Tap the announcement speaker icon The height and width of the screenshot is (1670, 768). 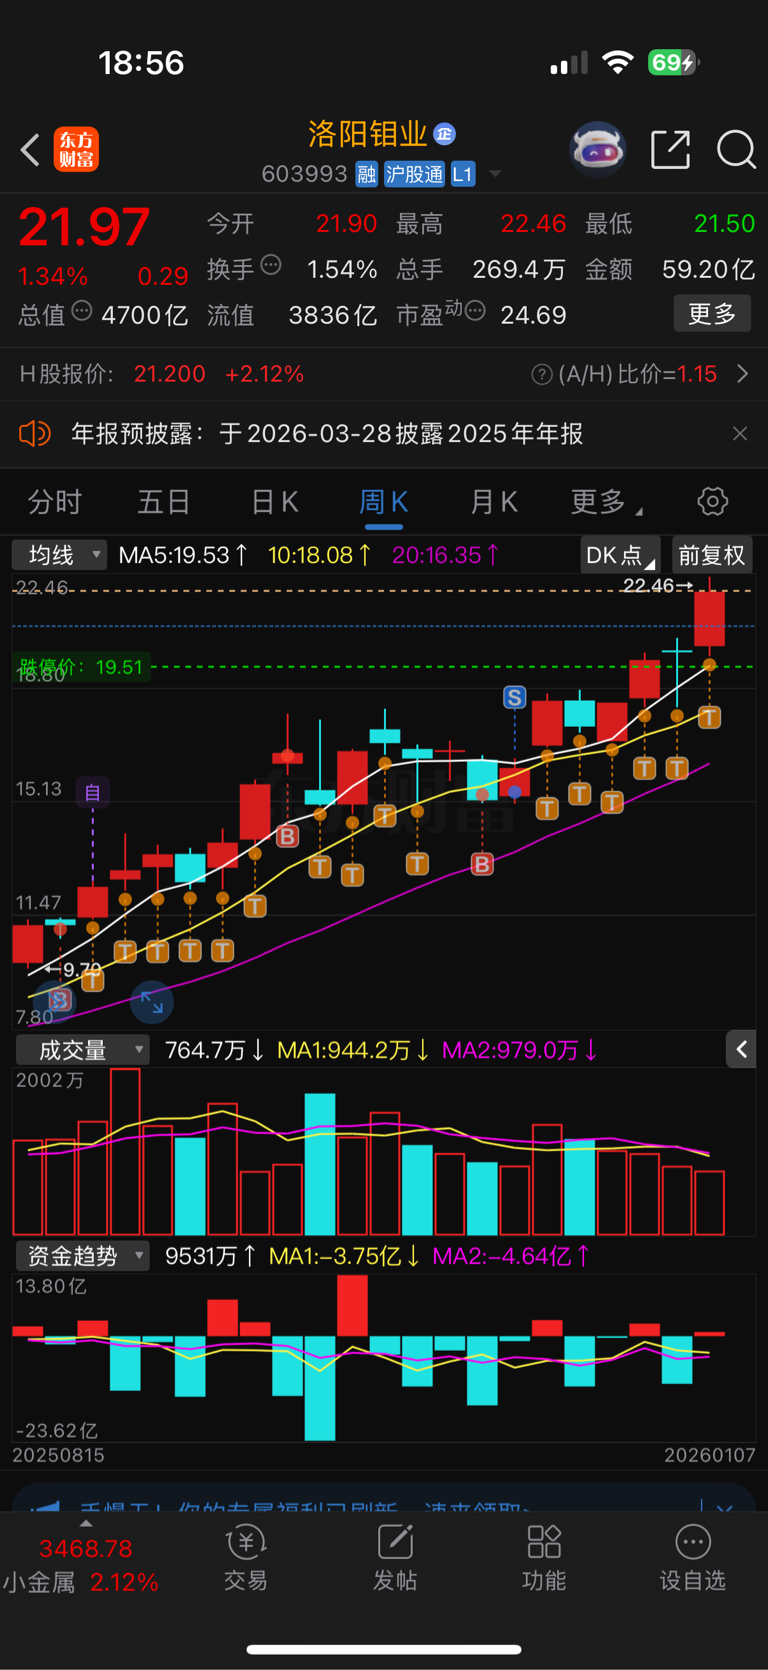click(35, 433)
